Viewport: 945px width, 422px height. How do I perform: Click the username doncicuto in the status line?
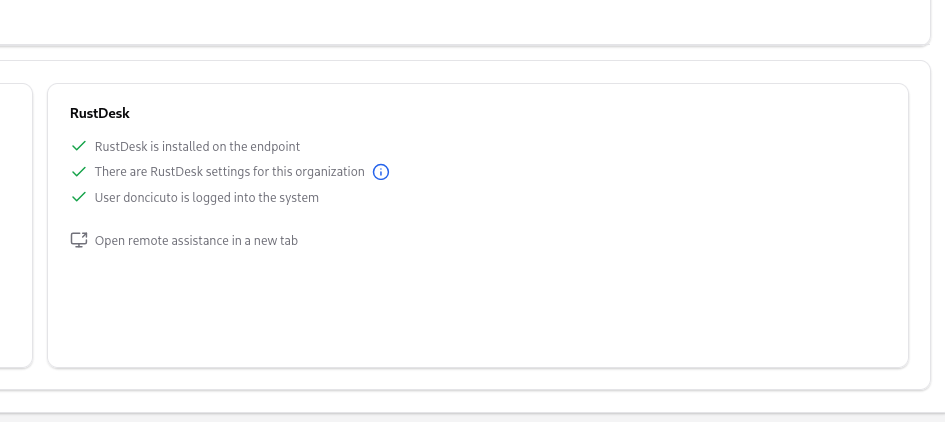point(150,198)
